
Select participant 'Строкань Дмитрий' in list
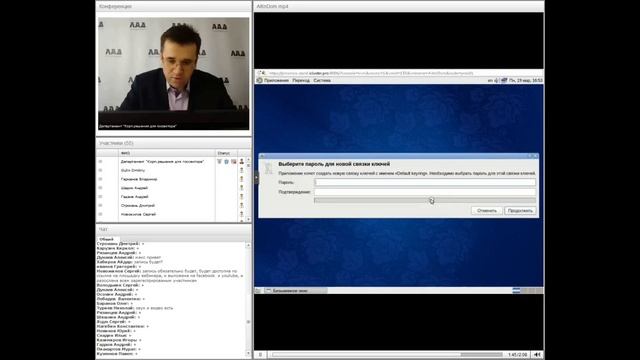pos(138,206)
